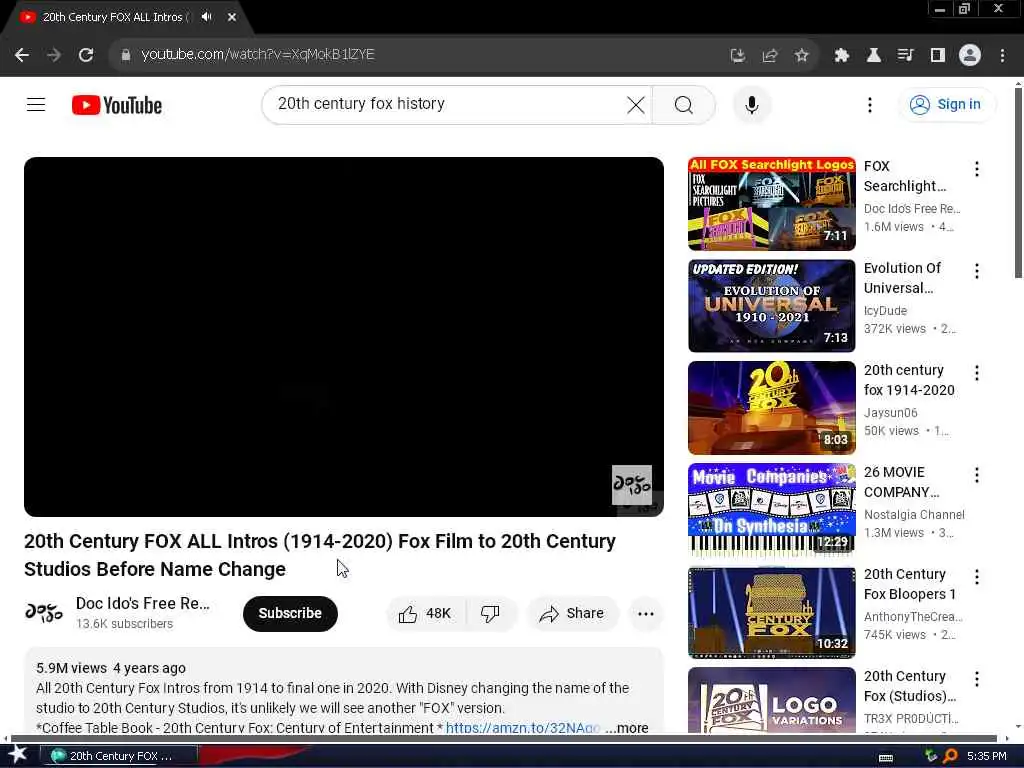1024x768 pixels.
Task: Open options menu for 20th Century Fox (Studios) video
Action: click(x=976, y=679)
